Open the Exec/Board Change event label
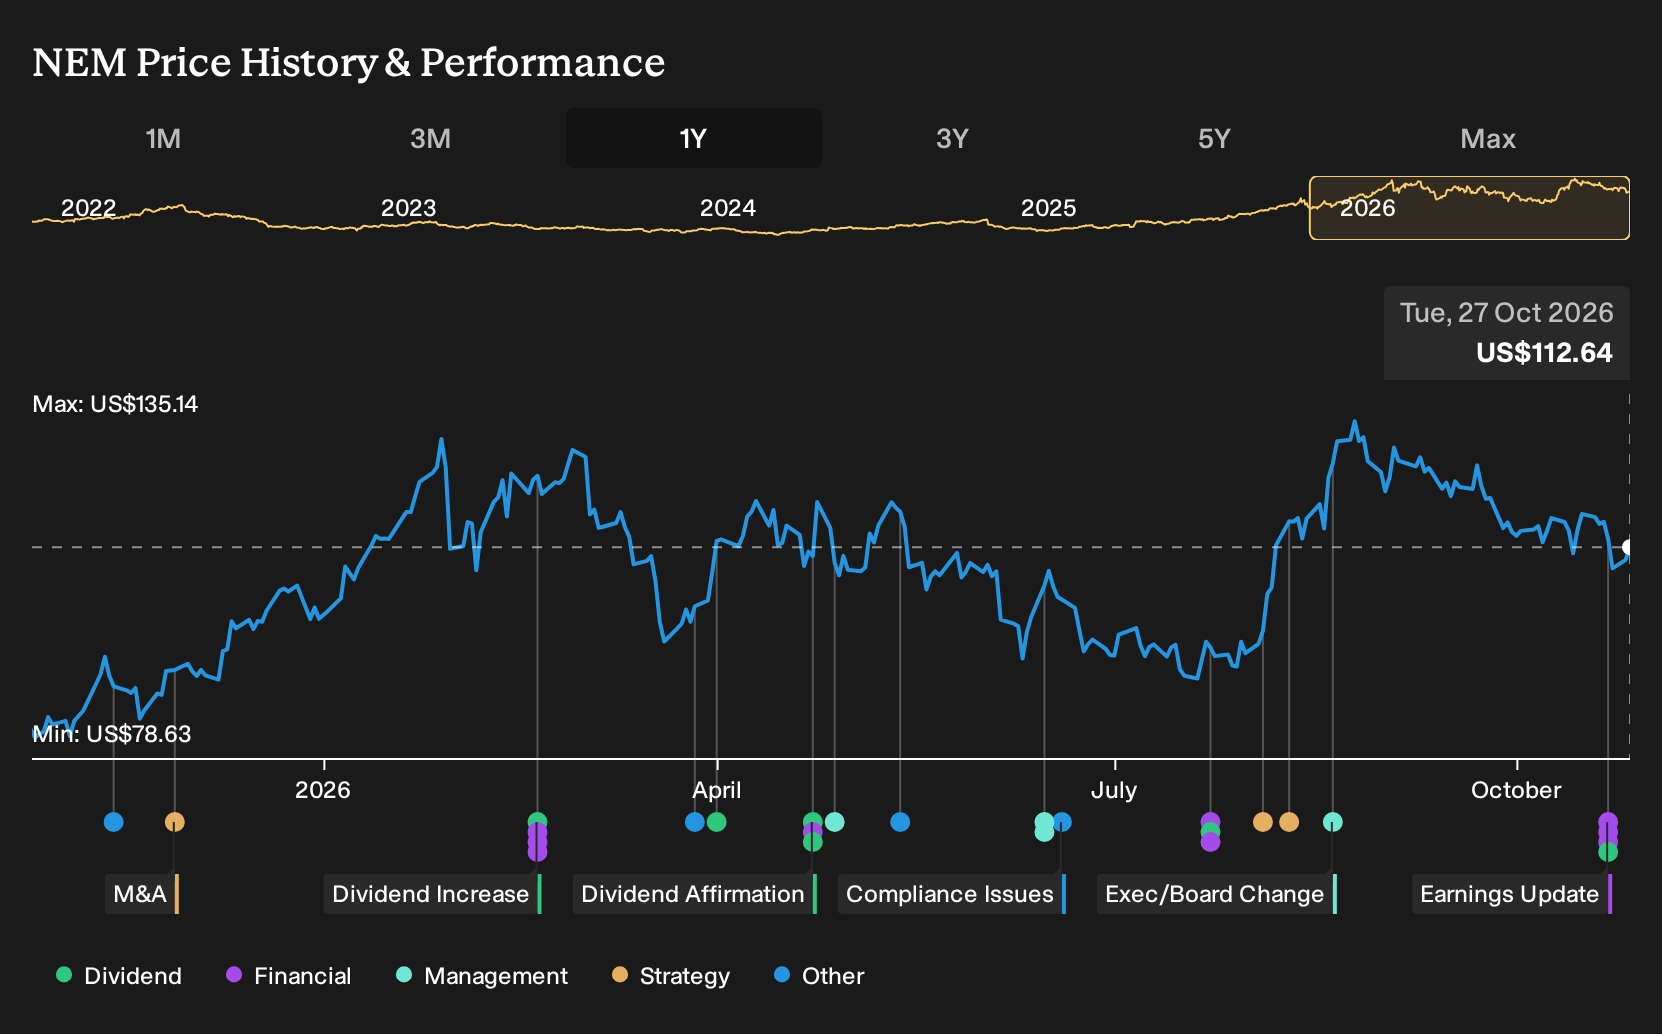Image resolution: width=1662 pixels, height=1034 pixels. [1217, 894]
